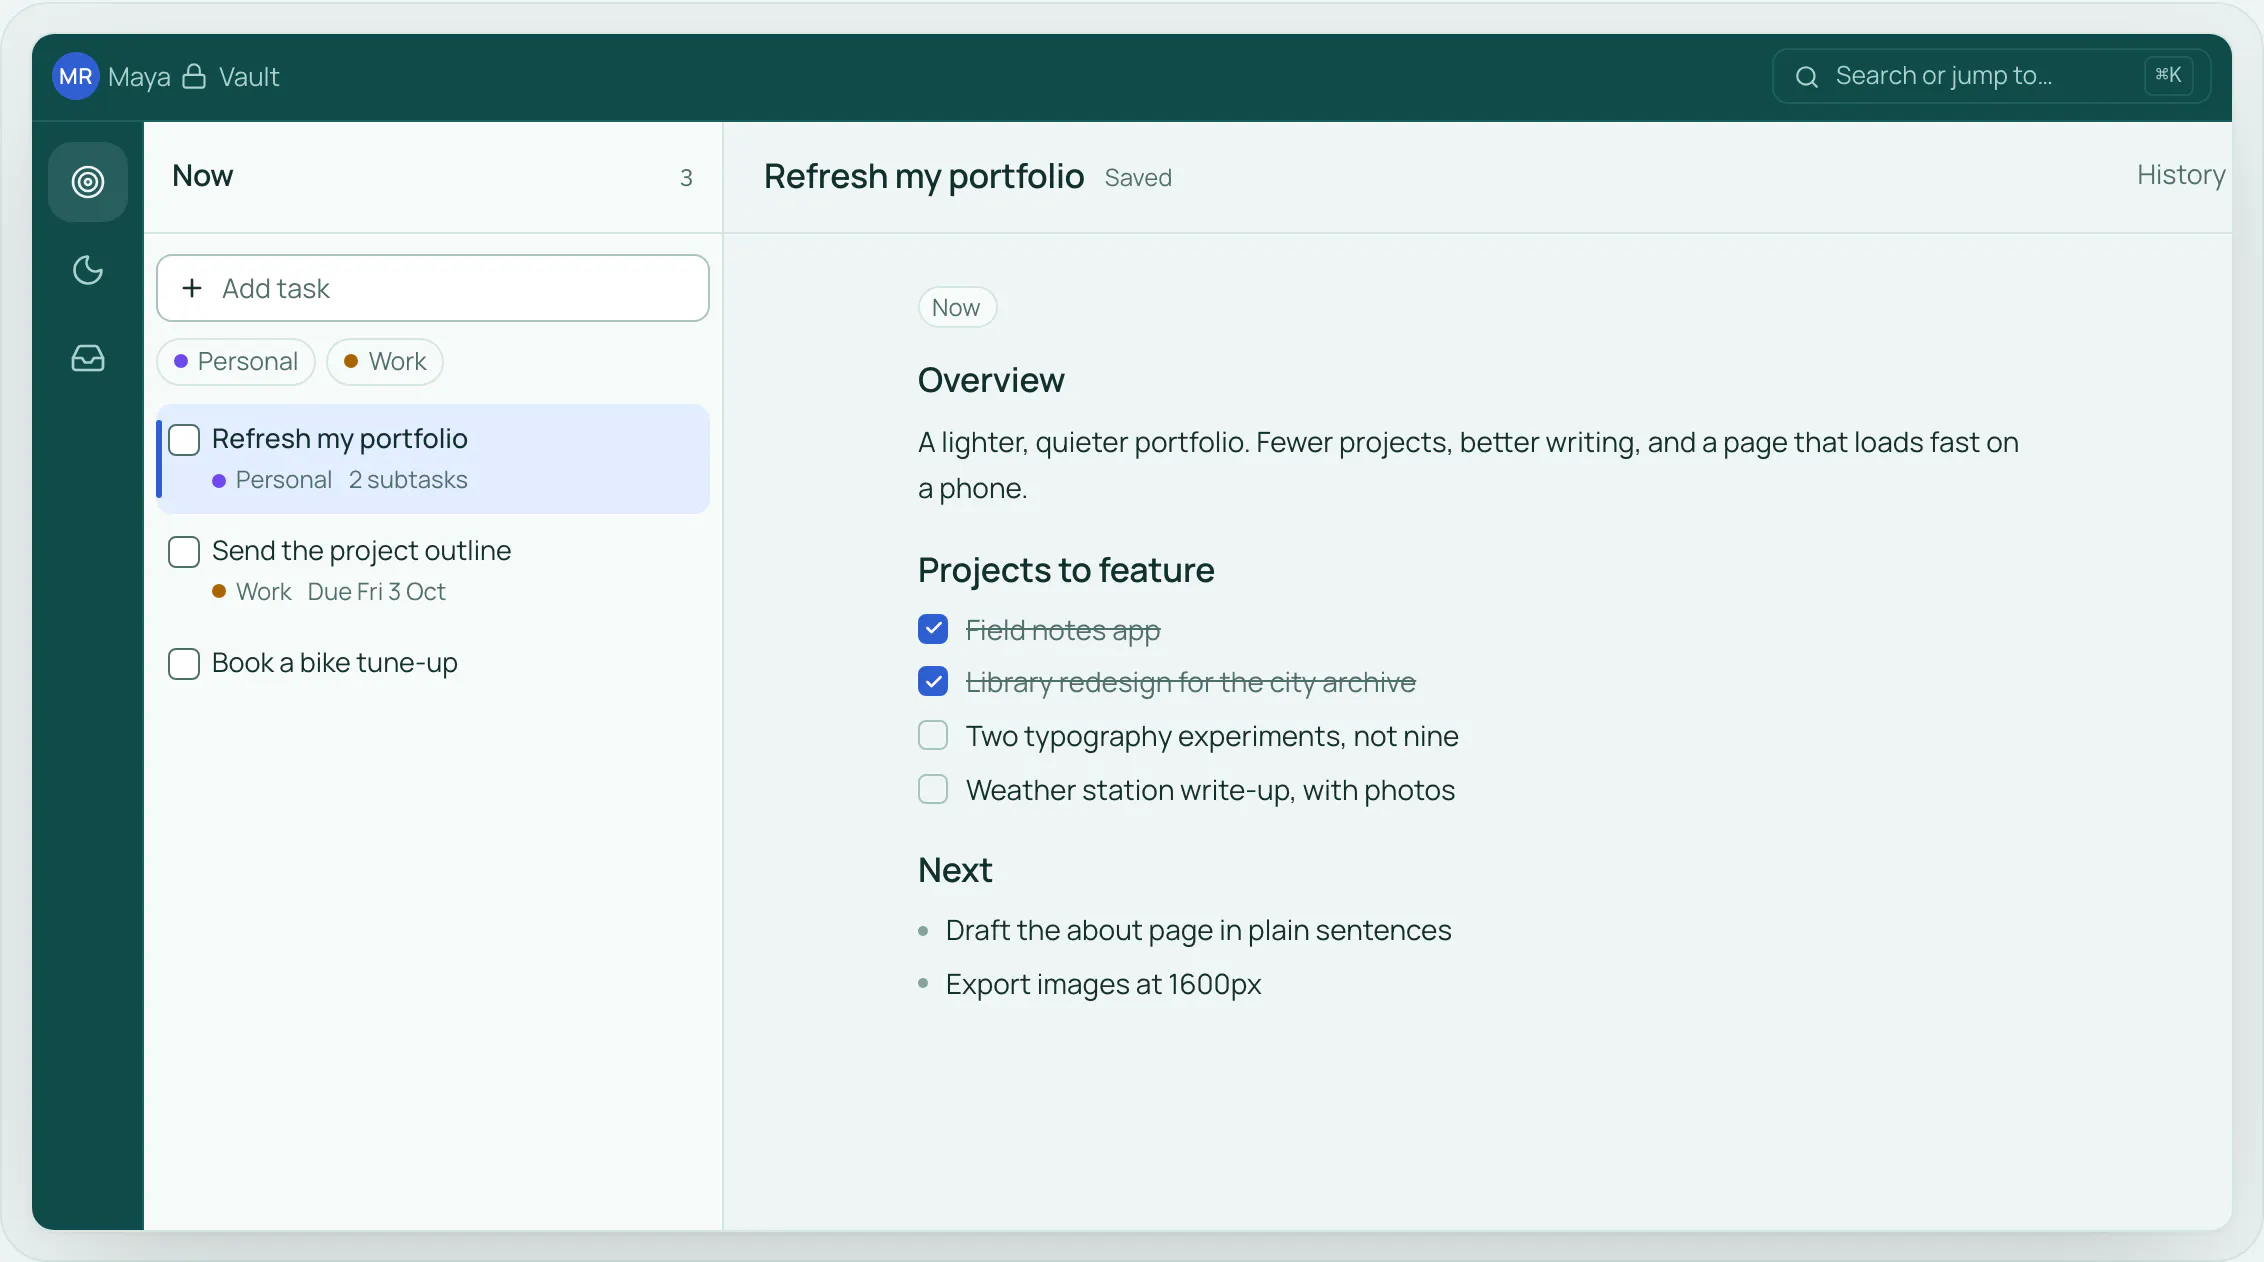
Task: Click the 2 subtasks label
Action: (x=408, y=480)
